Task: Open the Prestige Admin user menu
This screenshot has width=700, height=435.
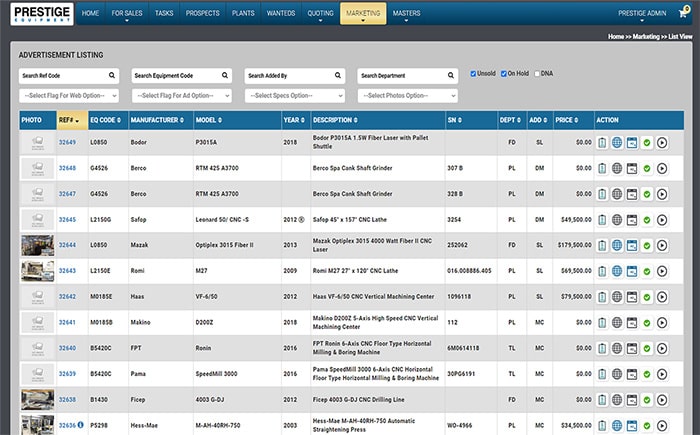Action: [642, 13]
